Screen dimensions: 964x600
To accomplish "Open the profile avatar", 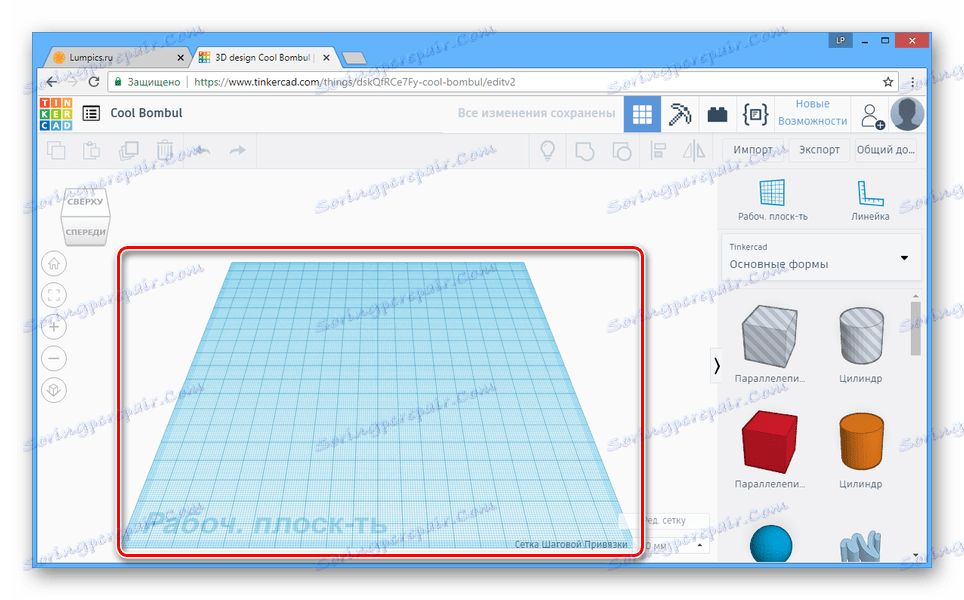I will pyautogui.click(x=907, y=114).
